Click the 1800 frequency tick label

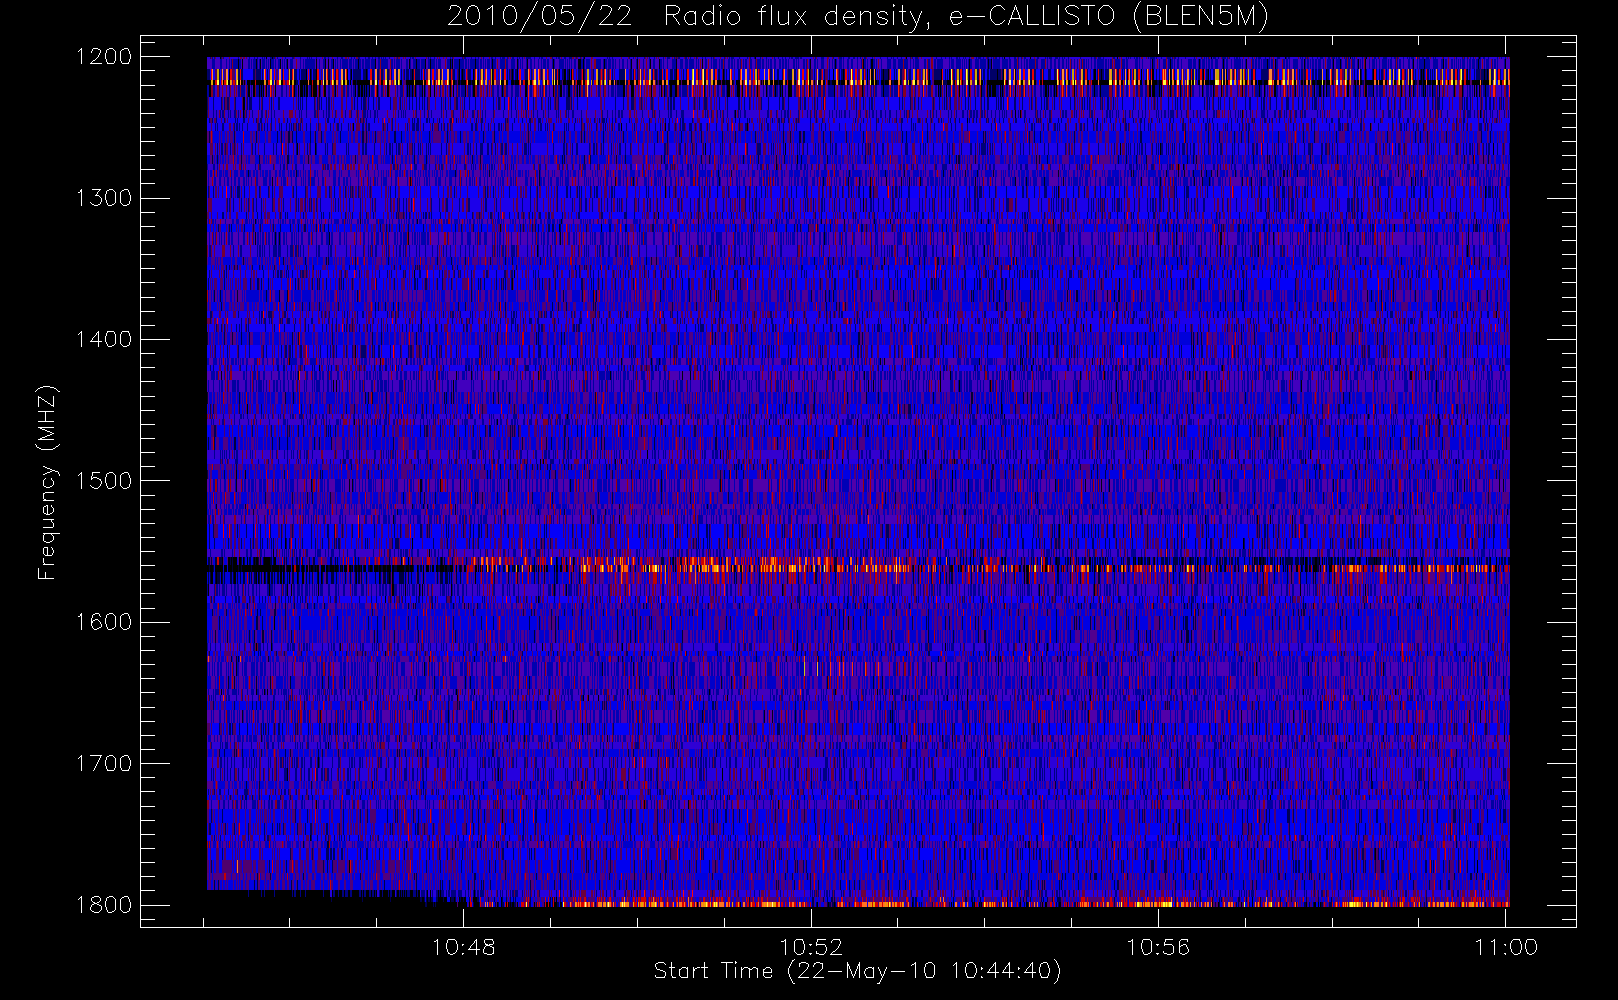(x=104, y=905)
